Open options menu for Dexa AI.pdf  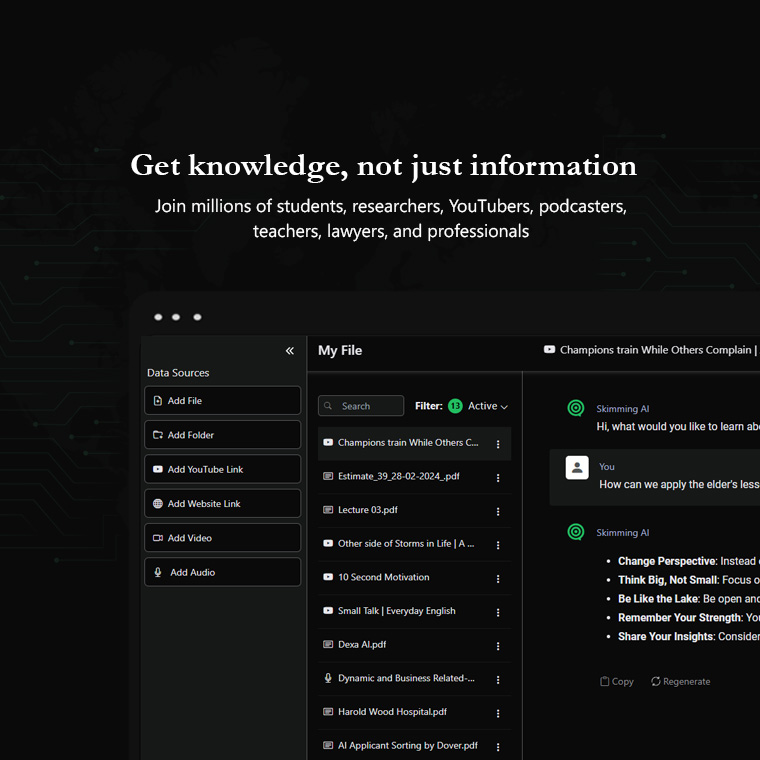[x=498, y=646]
